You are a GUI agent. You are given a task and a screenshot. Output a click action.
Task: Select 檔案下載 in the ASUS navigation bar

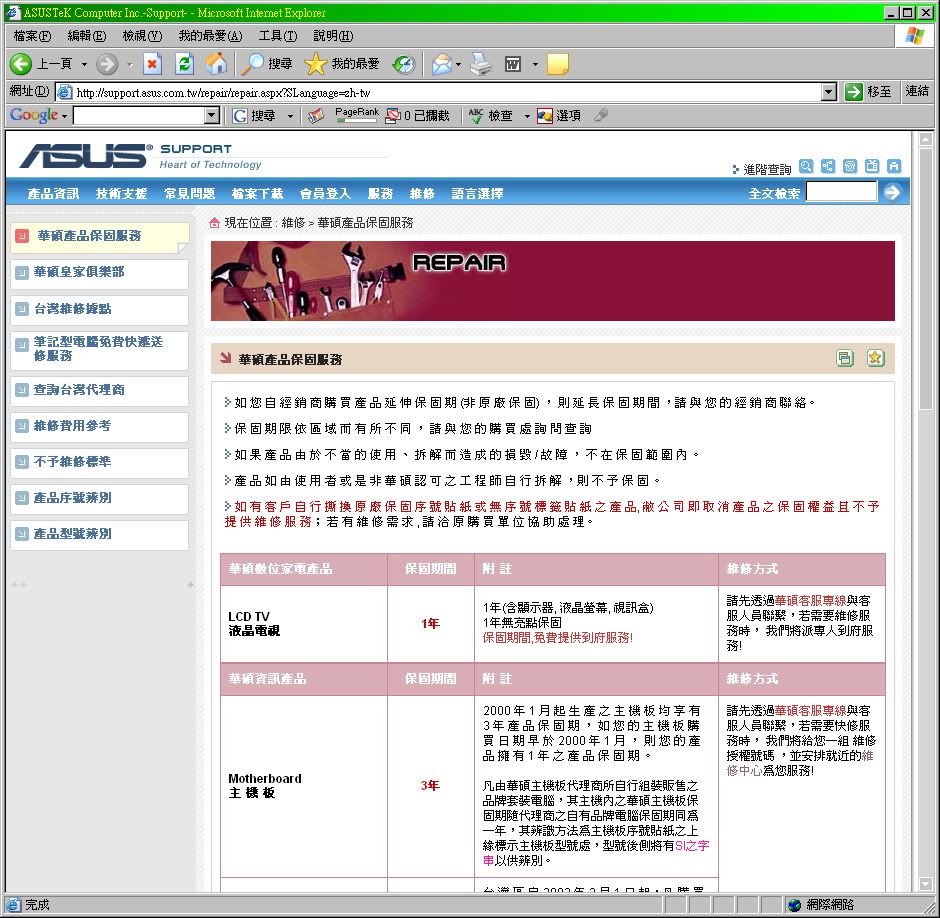click(x=257, y=193)
